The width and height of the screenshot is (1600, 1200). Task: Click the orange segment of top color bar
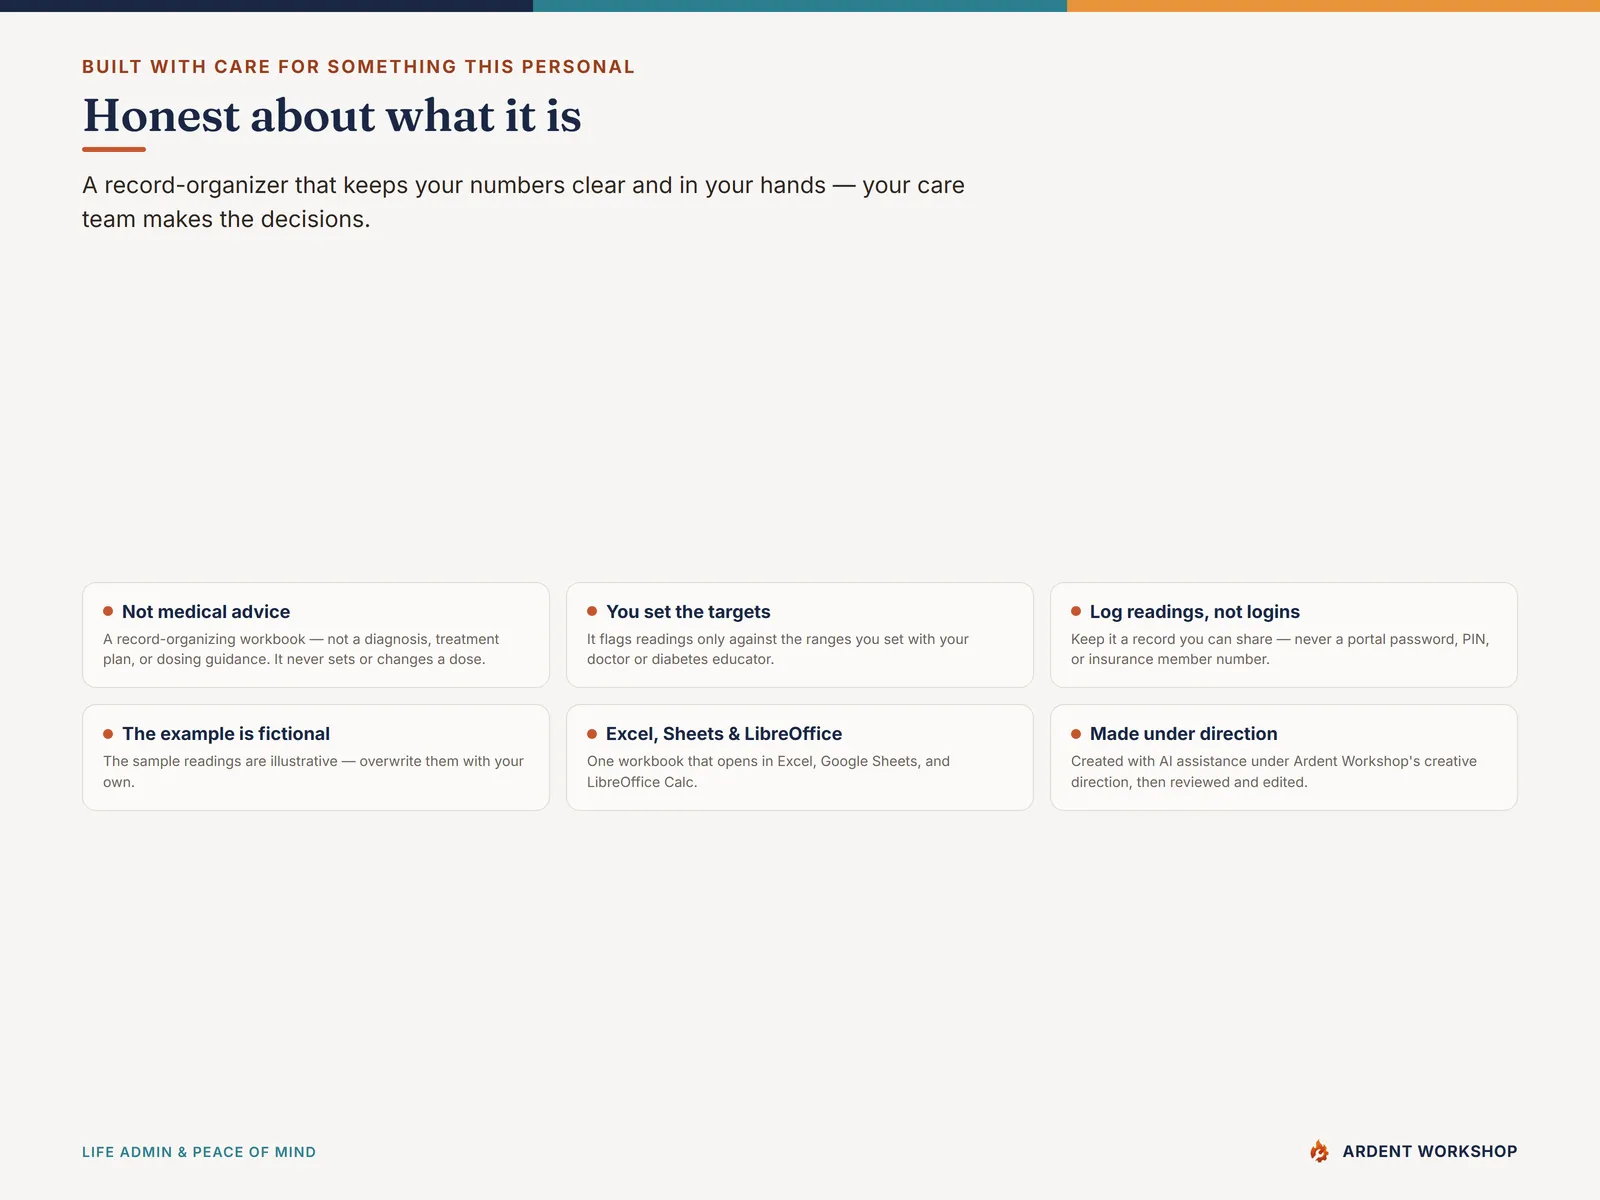click(1333, 6)
